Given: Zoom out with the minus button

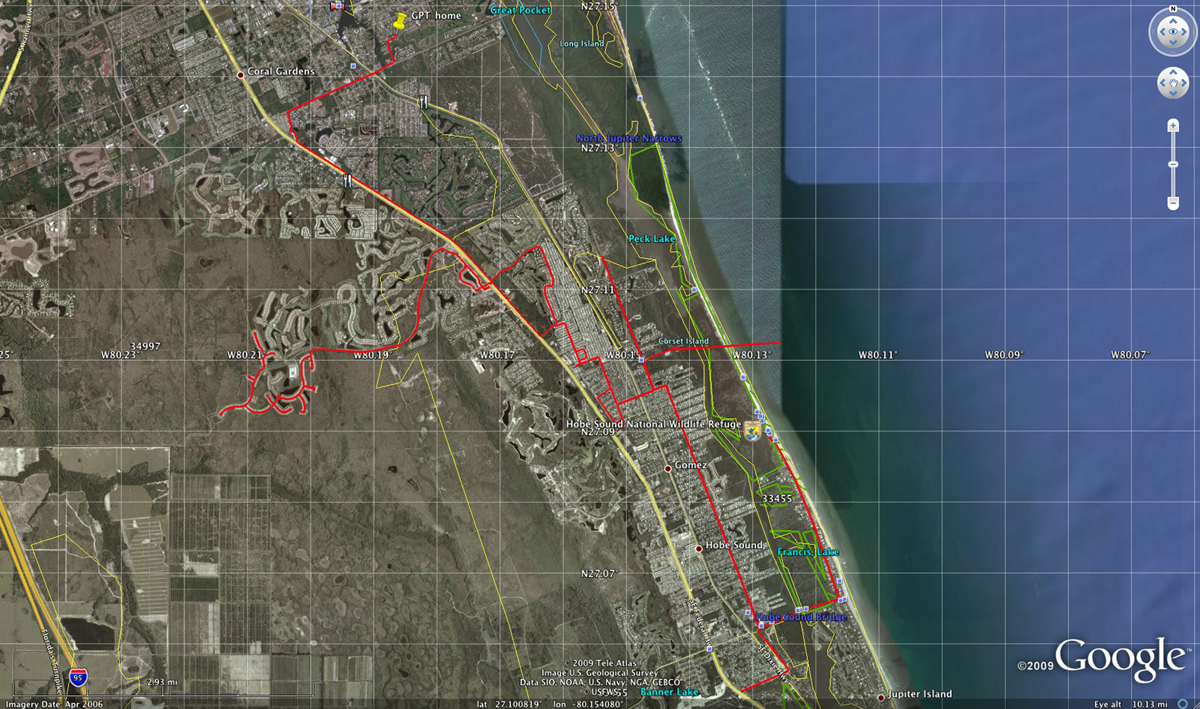Looking at the screenshot, I should (1173, 203).
